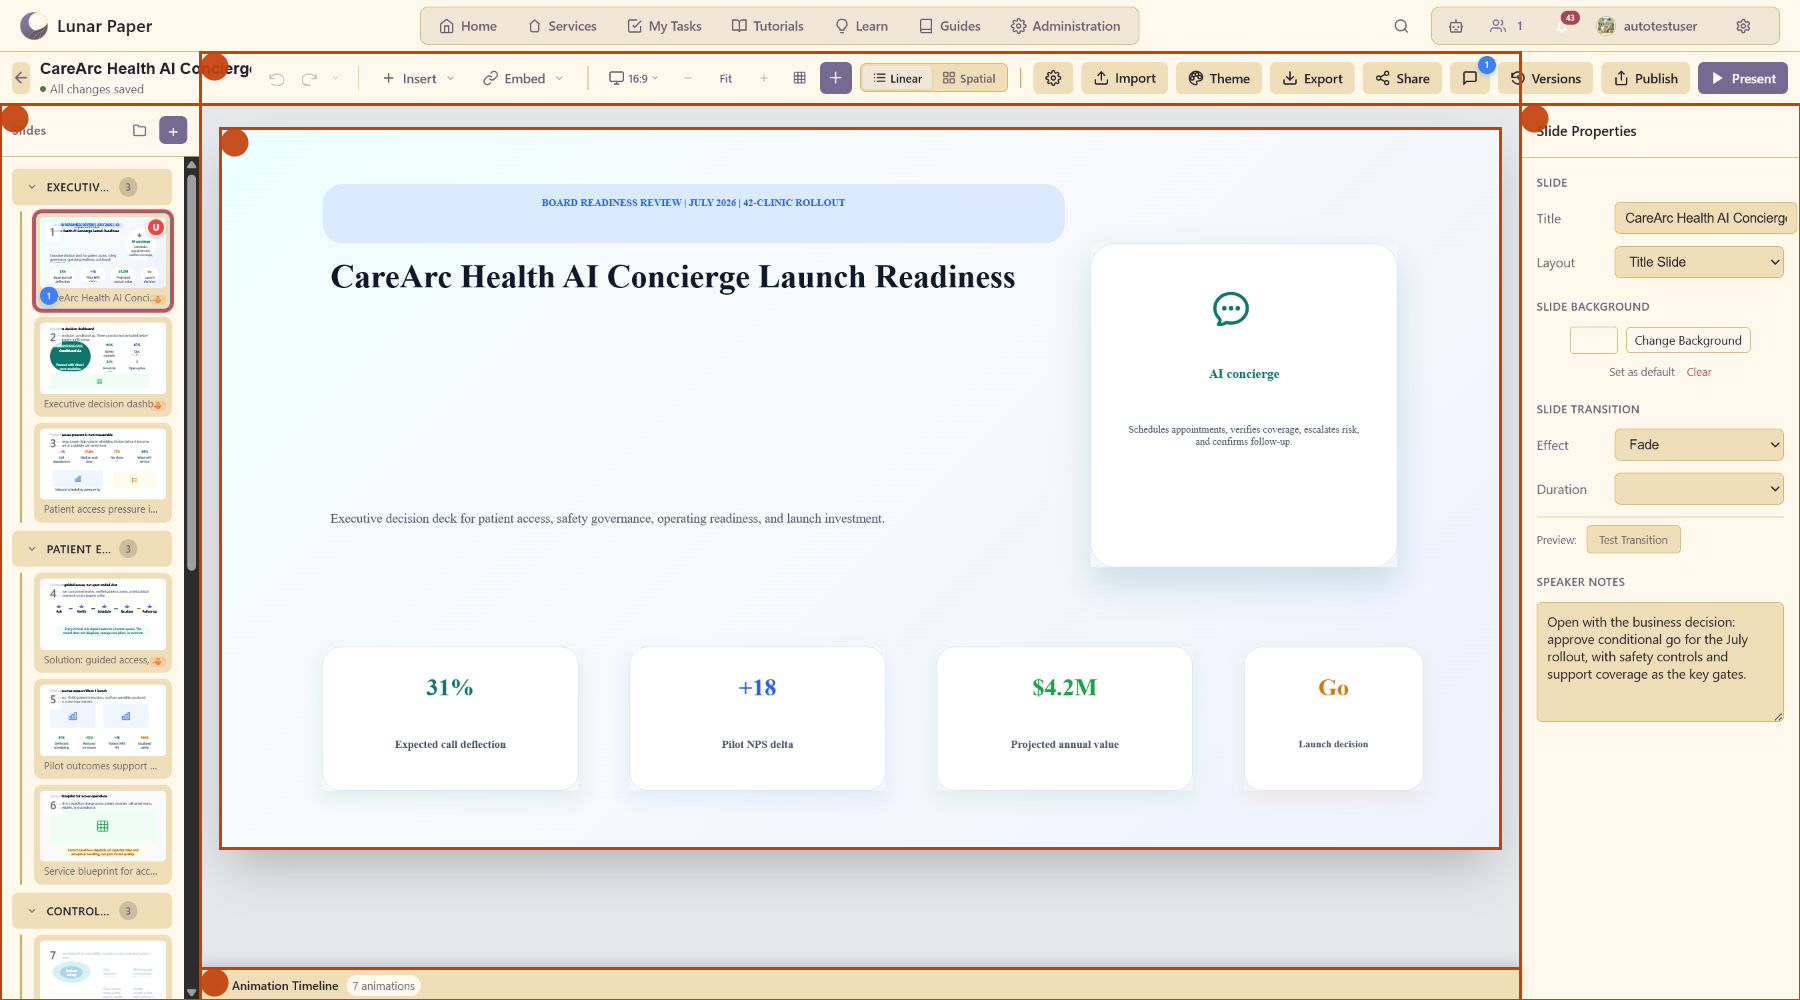The width and height of the screenshot is (1800, 1000).
Task: Open the Embed dropdown
Action: pyautogui.click(x=524, y=78)
